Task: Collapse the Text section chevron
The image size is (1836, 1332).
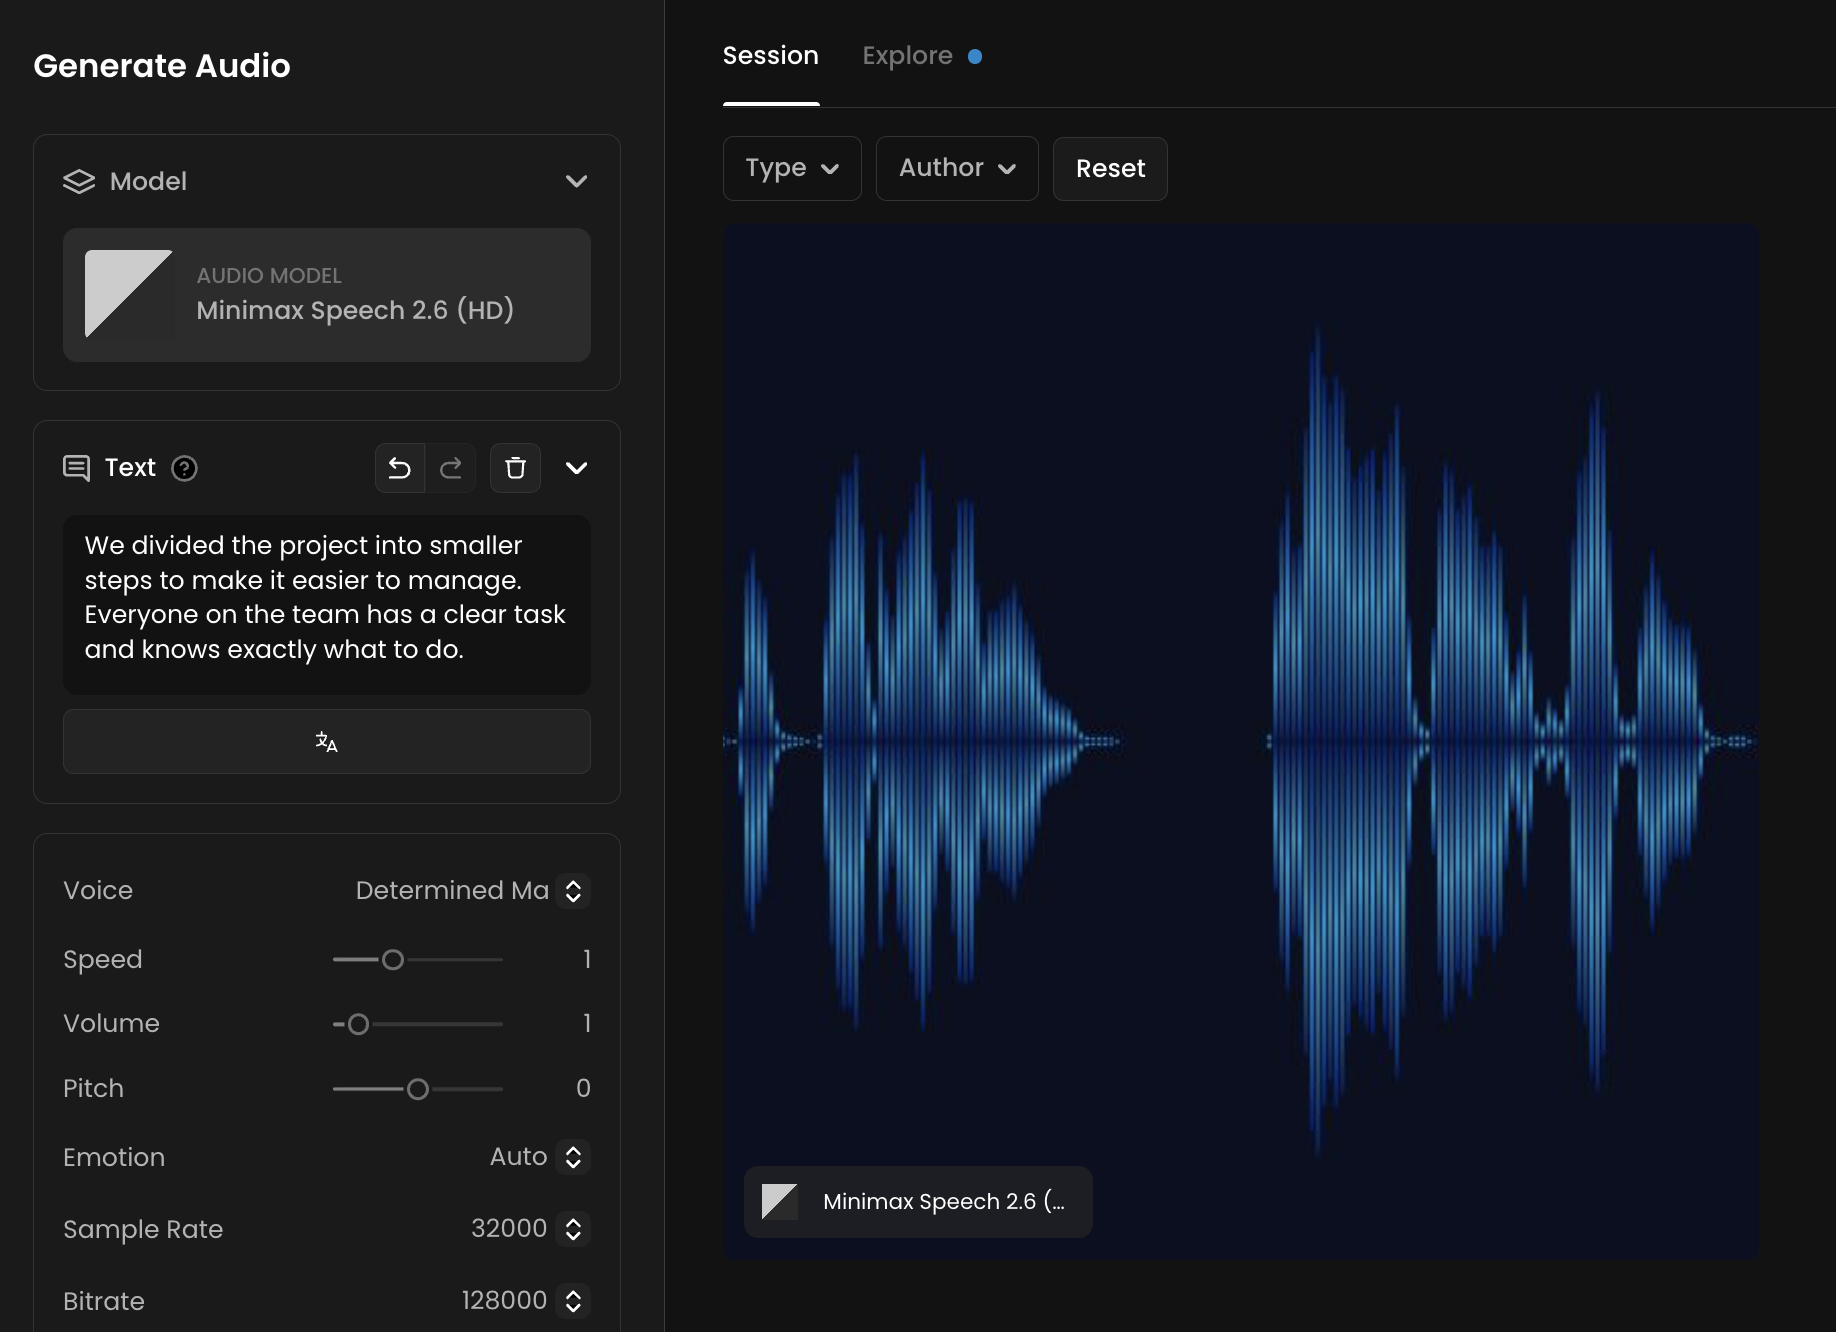Action: point(576,468)
